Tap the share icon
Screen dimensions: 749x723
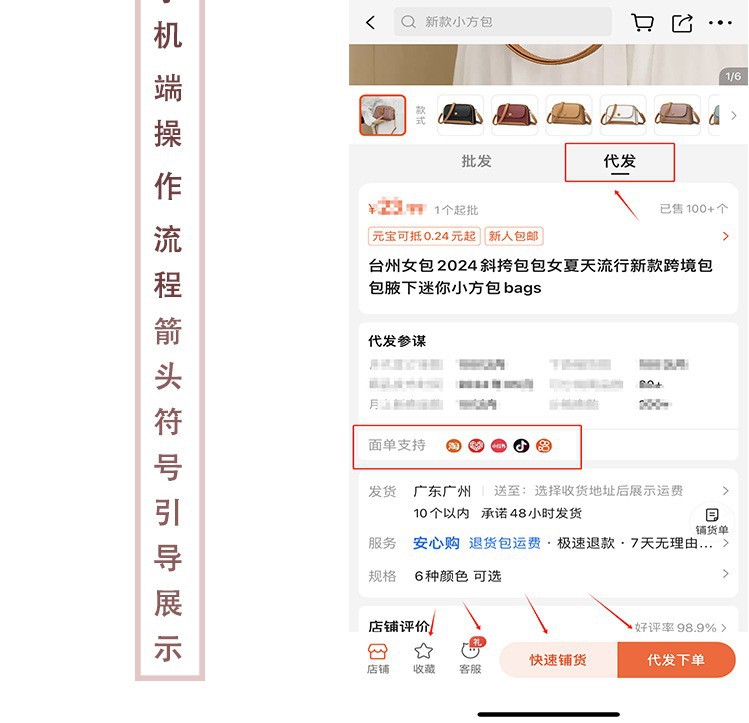click(682, 23)
